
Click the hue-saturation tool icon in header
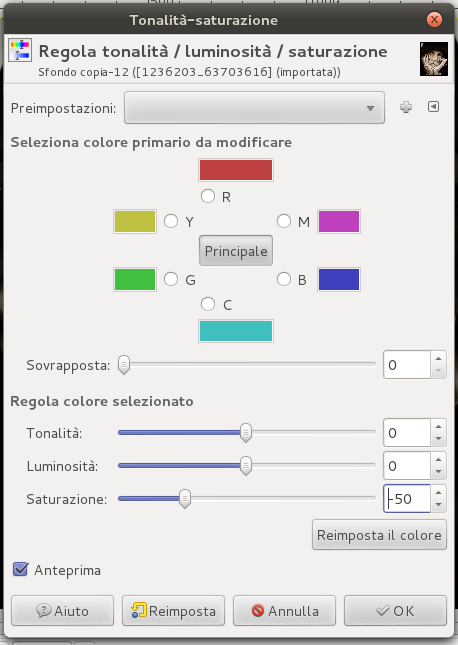click(20, 50)
